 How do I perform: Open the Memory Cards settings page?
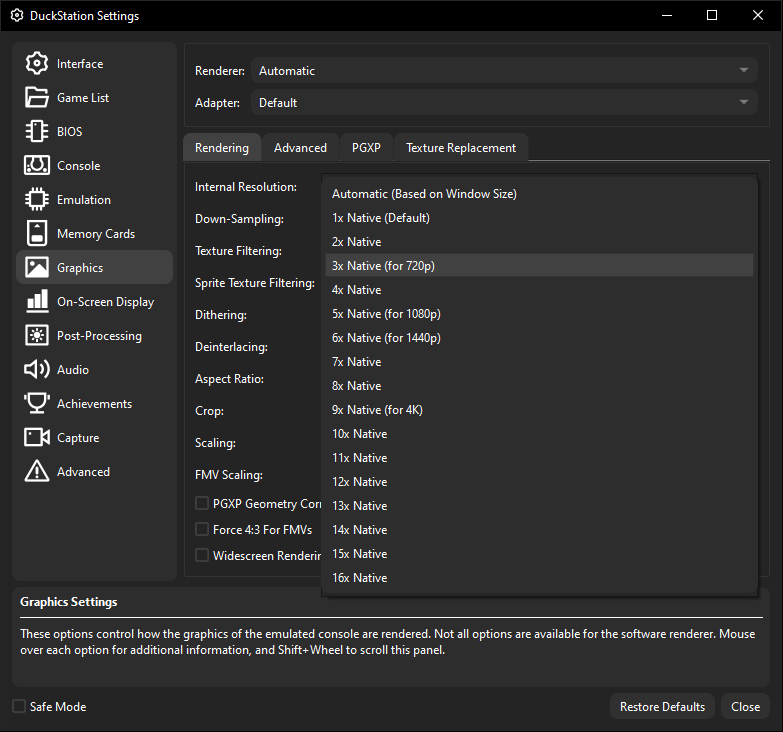(94, 233)
